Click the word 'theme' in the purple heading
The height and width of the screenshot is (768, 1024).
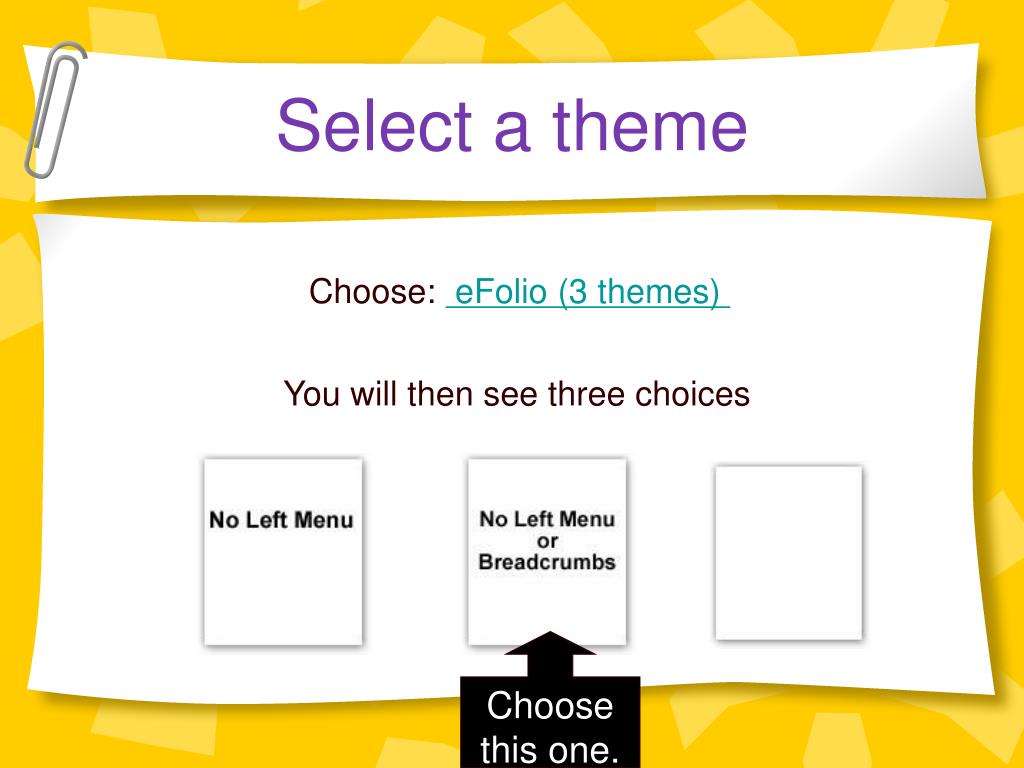coord(650,125)
